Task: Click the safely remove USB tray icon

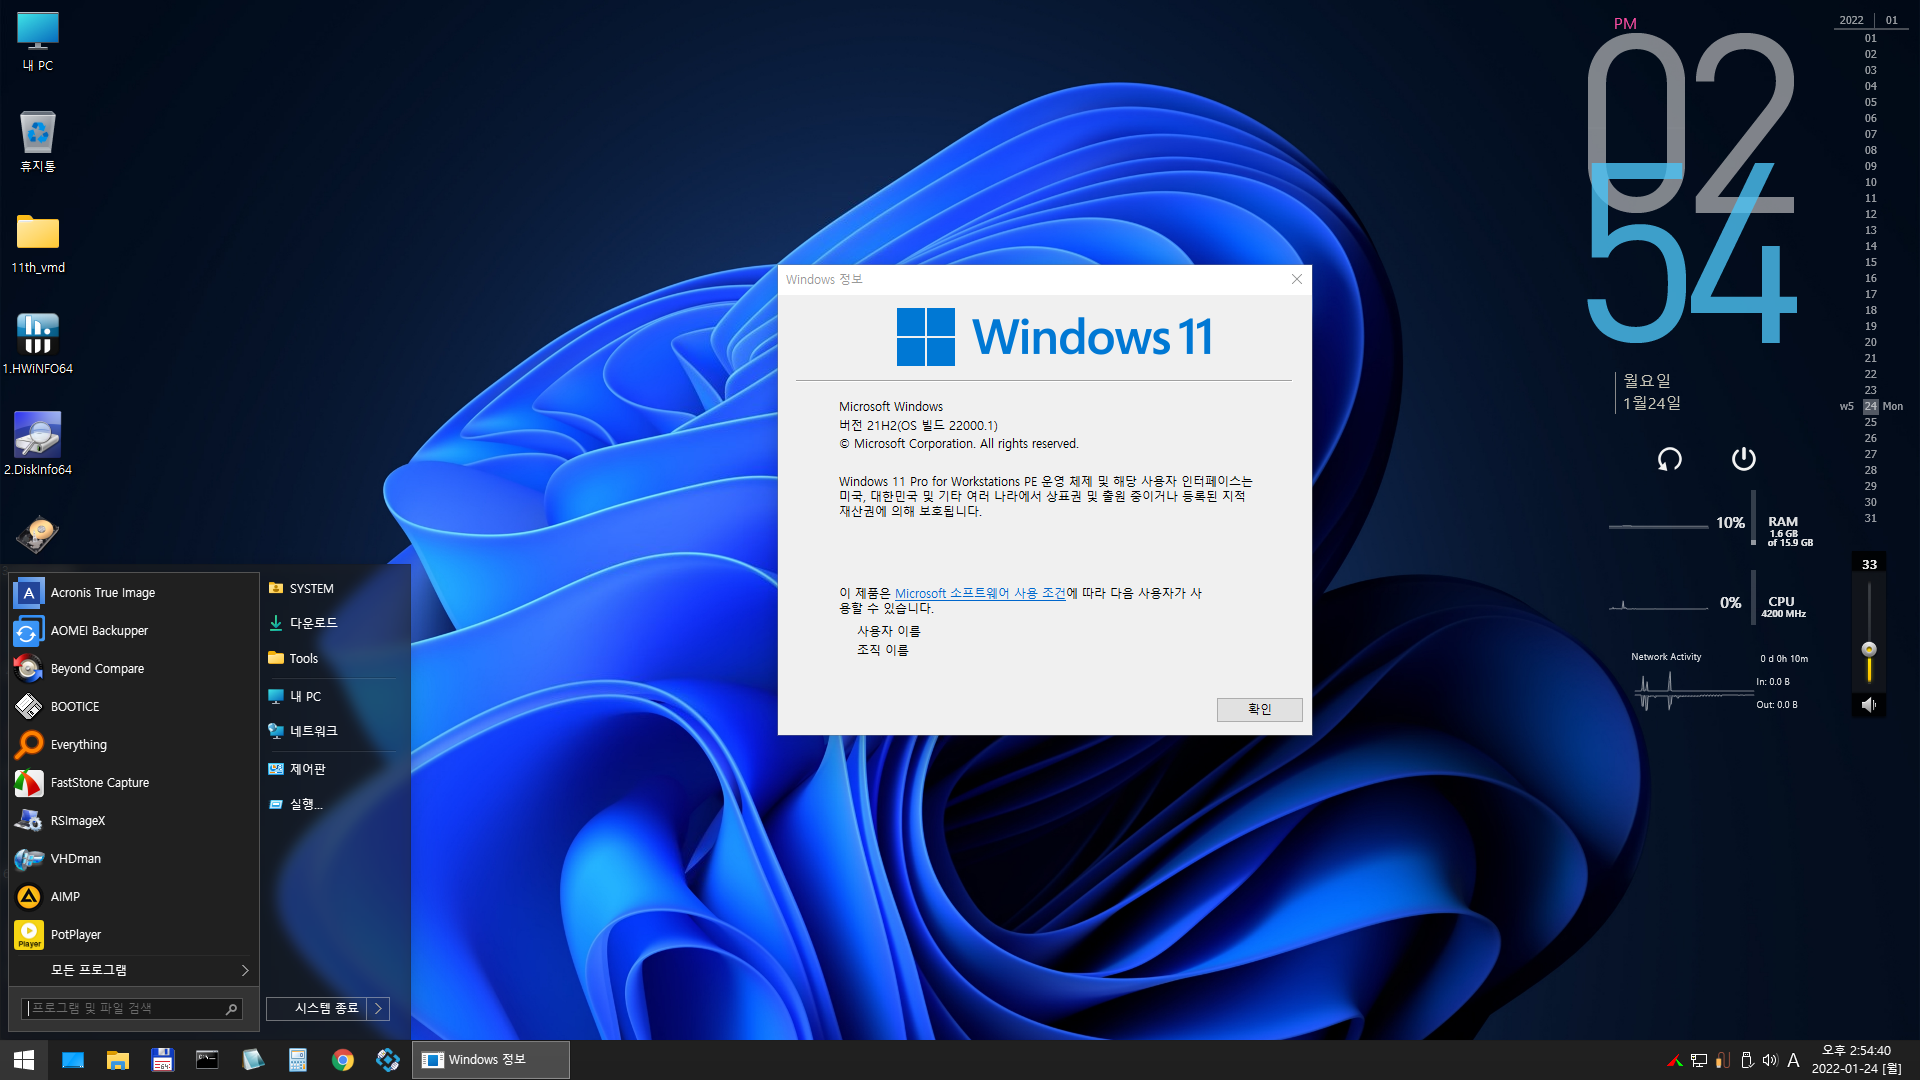Action: (x=1747, y=1060)
